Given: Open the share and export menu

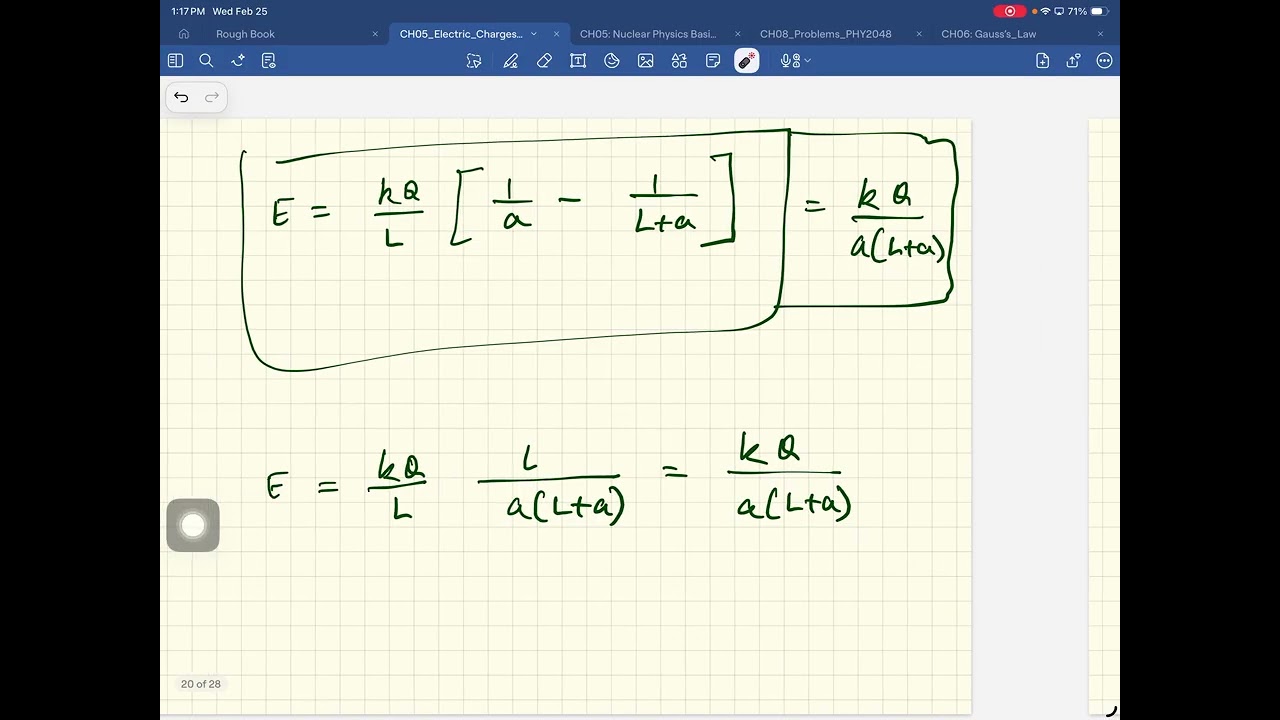Looking at the screenshot, I should [1073, 61].
